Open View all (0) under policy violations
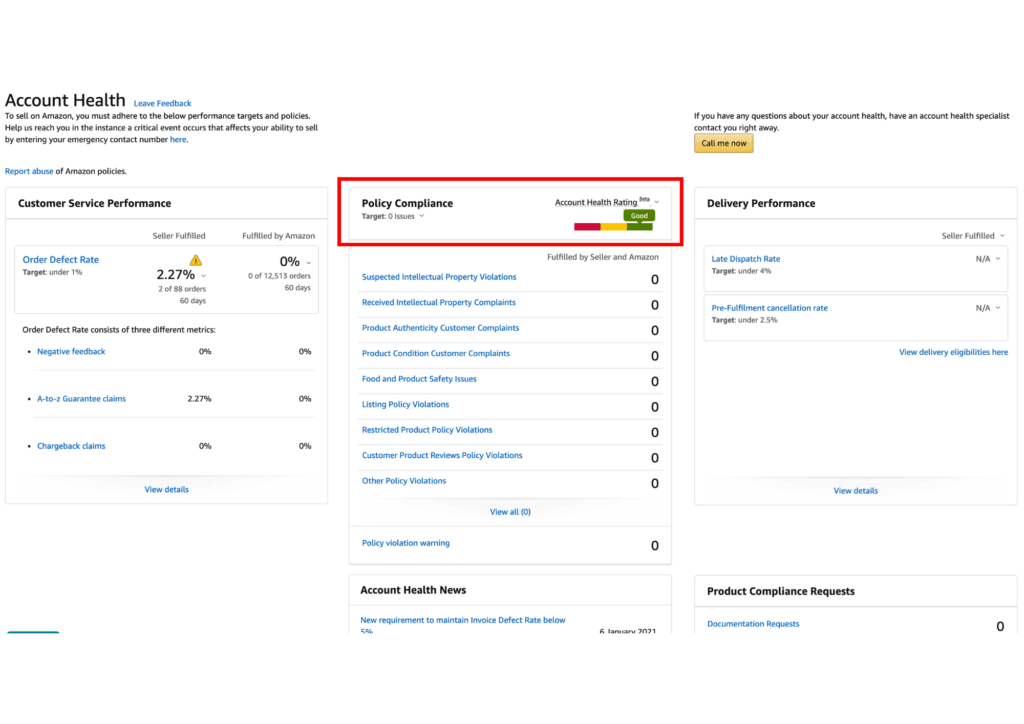 [510, 511]
